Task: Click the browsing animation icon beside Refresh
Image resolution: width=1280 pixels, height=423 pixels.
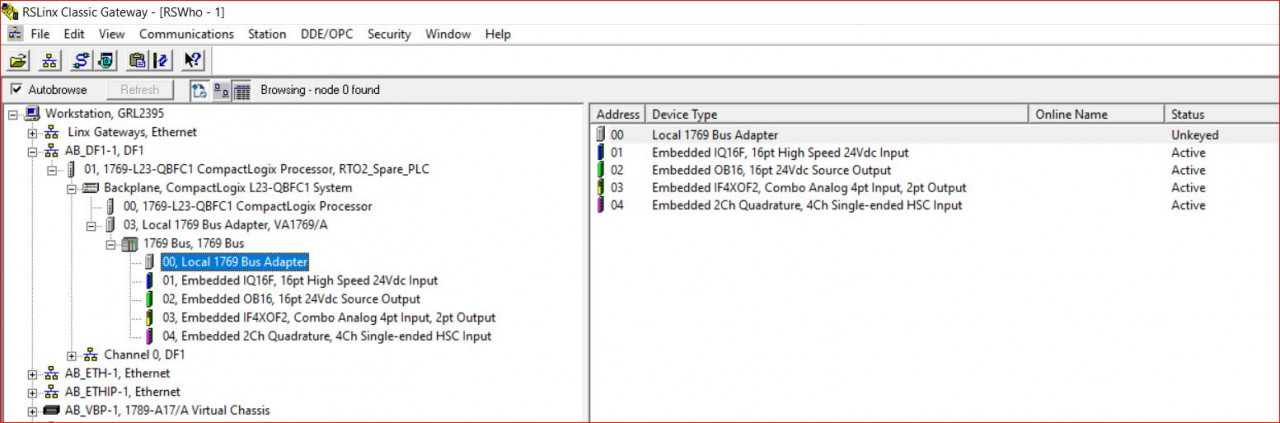Action: tap(199, 90)
